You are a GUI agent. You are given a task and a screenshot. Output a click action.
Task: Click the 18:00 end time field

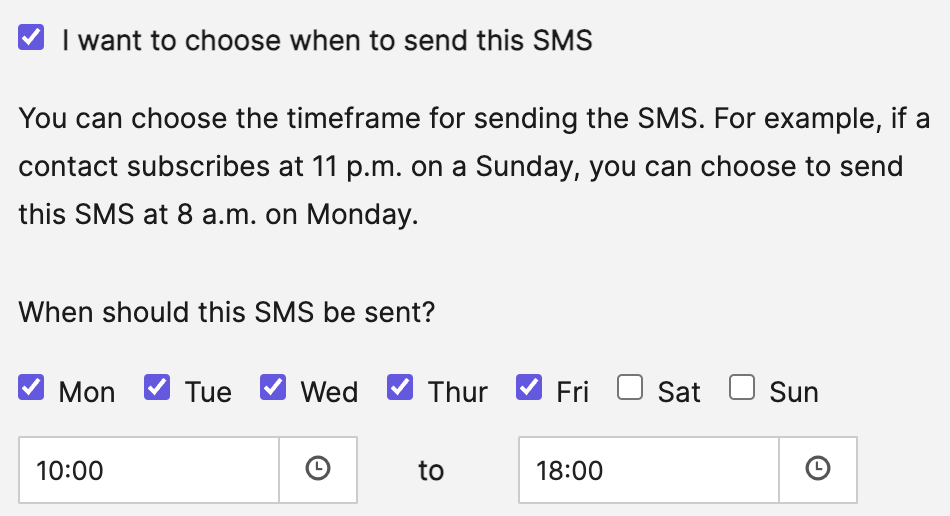tap(648, 469)
